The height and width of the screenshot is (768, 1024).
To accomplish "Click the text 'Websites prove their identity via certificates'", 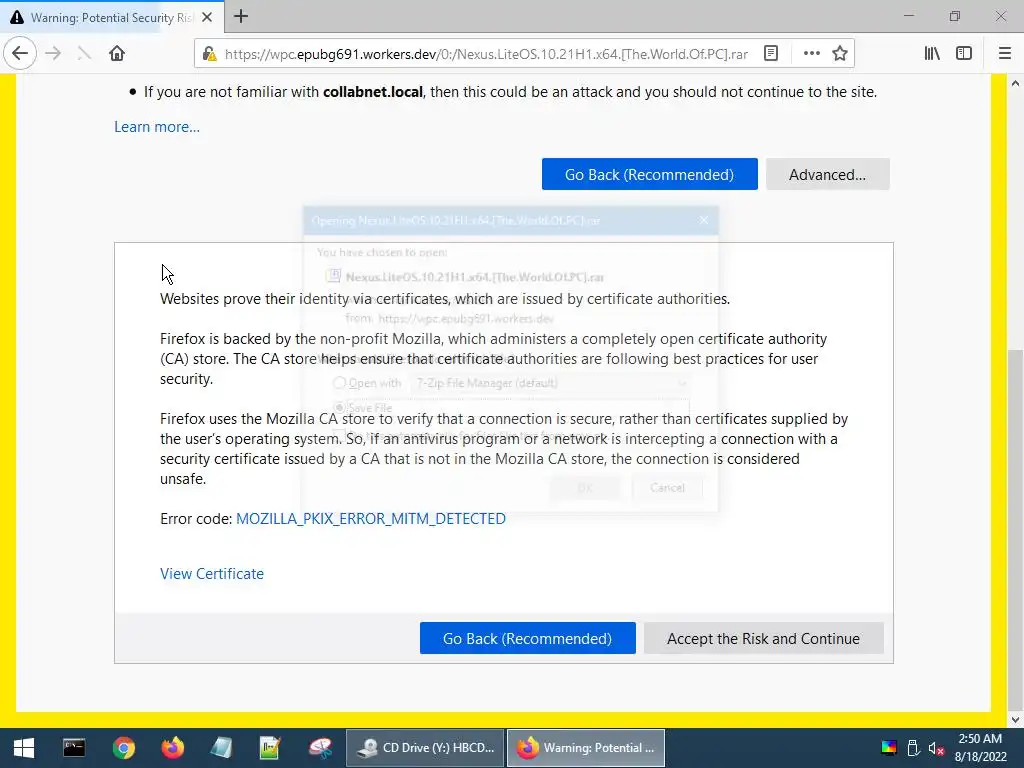I will pos(304,299).
